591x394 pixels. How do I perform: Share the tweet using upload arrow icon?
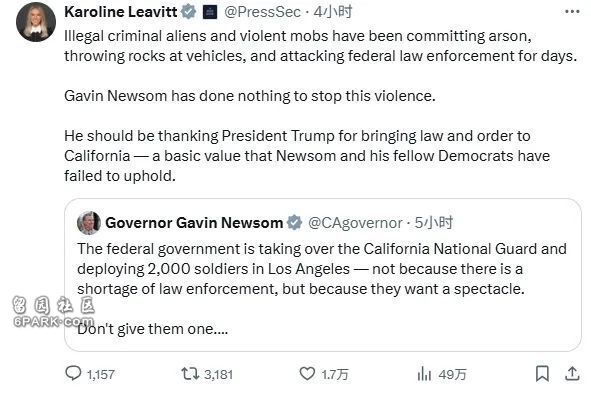pos(572,373)
